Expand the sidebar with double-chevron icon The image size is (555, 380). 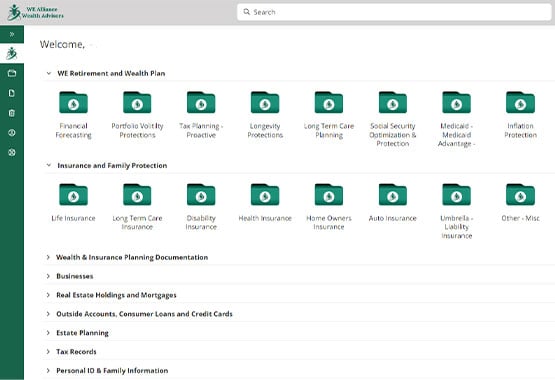(12, 34)
